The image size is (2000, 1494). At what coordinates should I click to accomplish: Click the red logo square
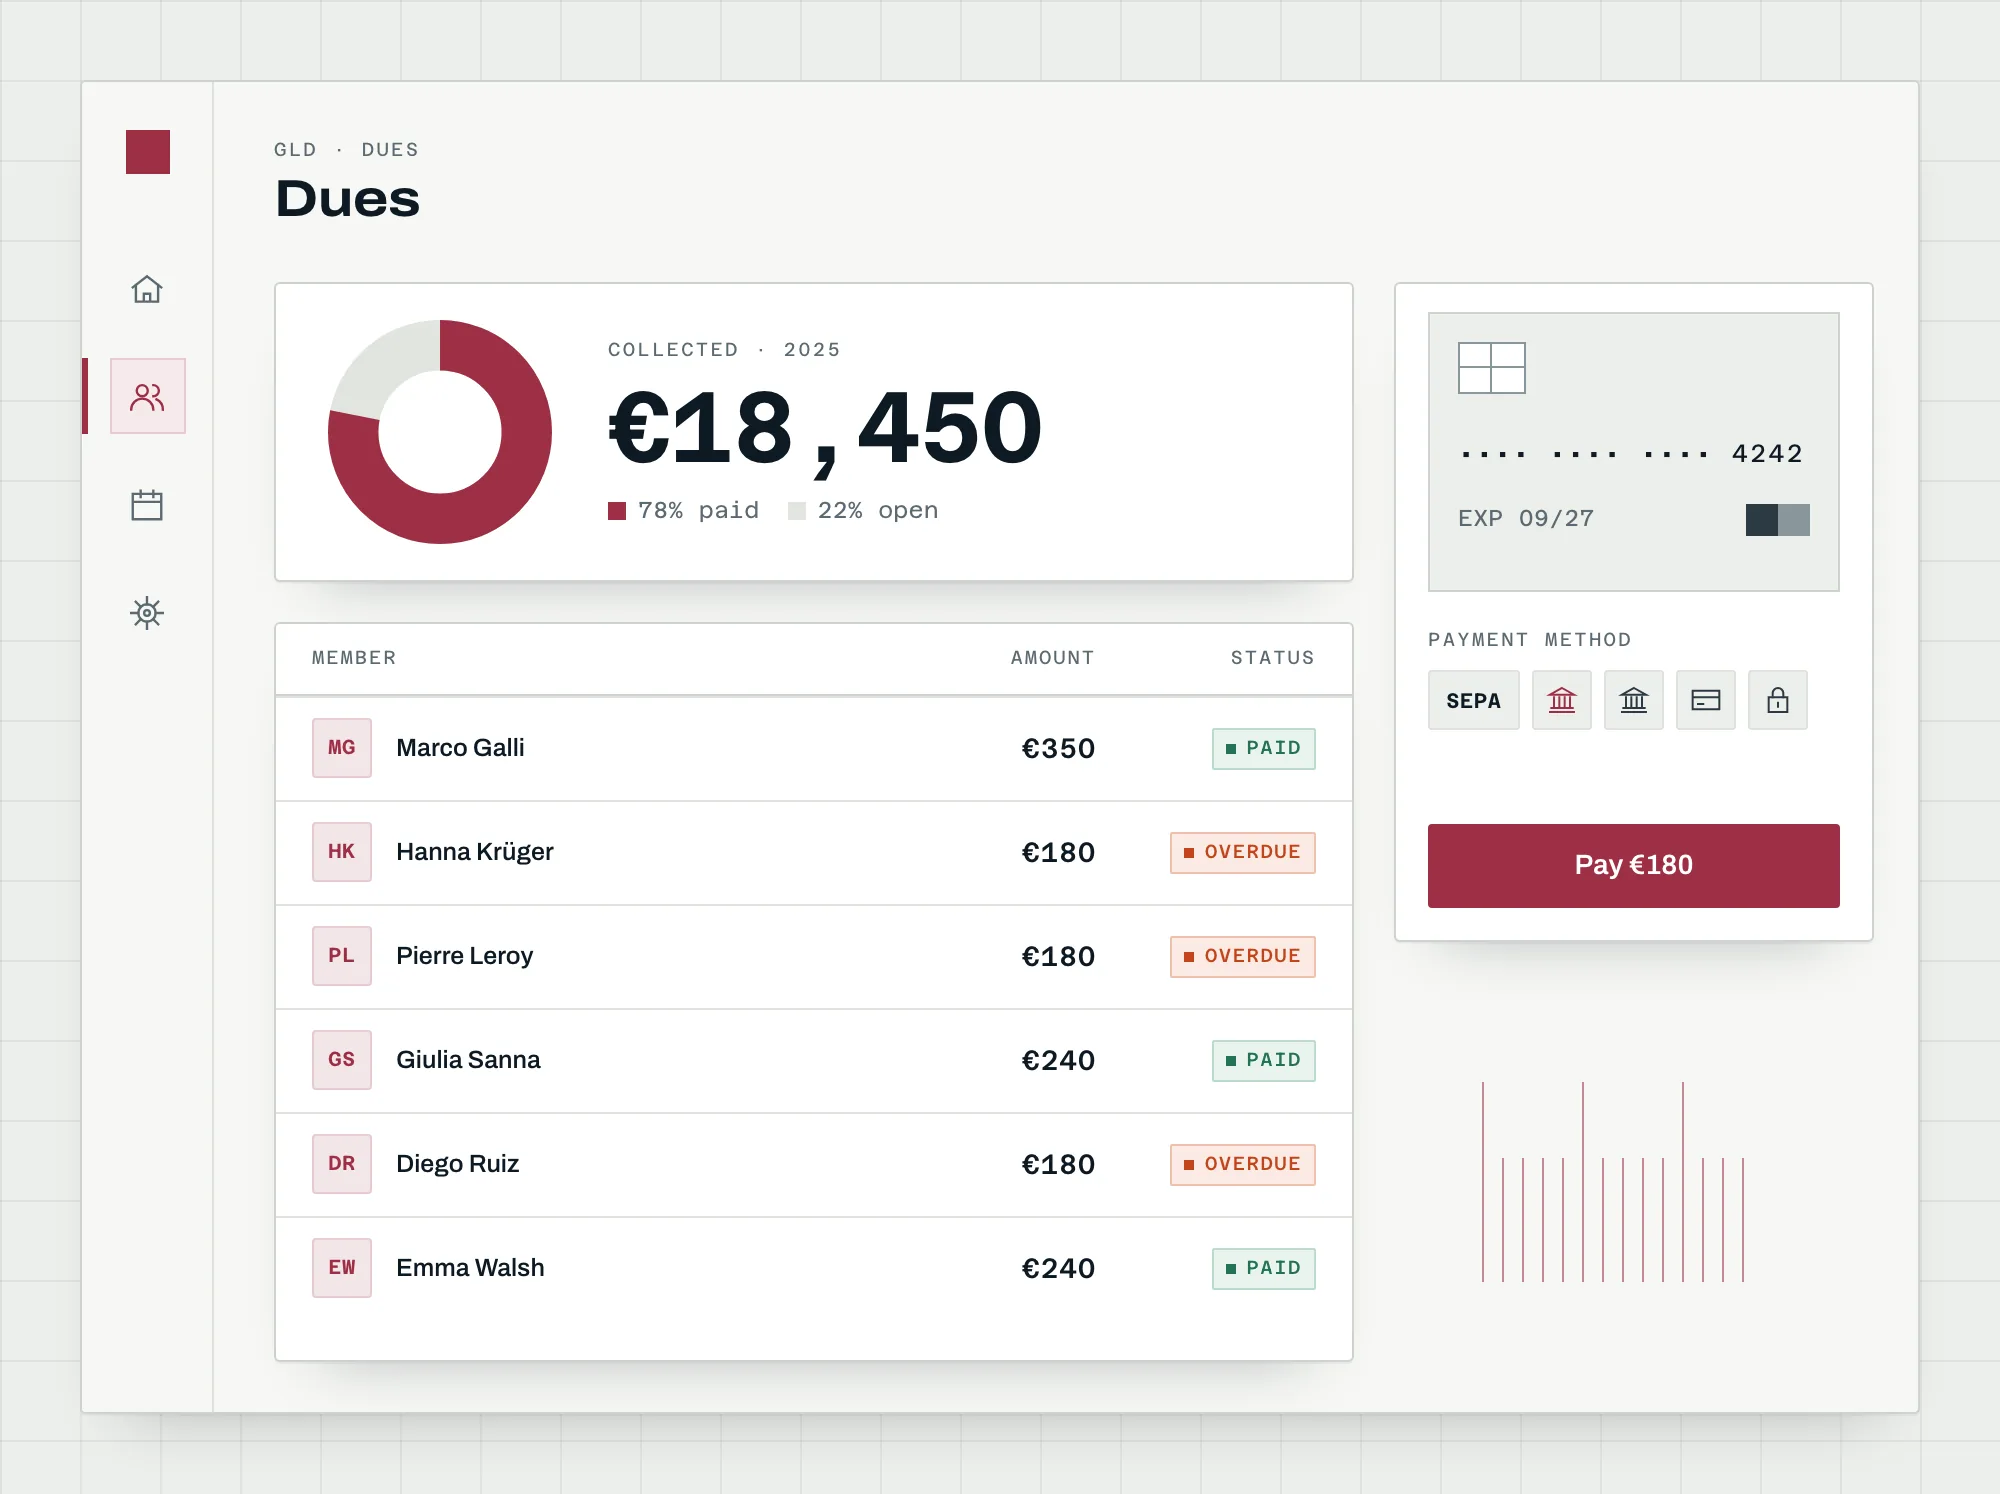[x=148, y=152]
